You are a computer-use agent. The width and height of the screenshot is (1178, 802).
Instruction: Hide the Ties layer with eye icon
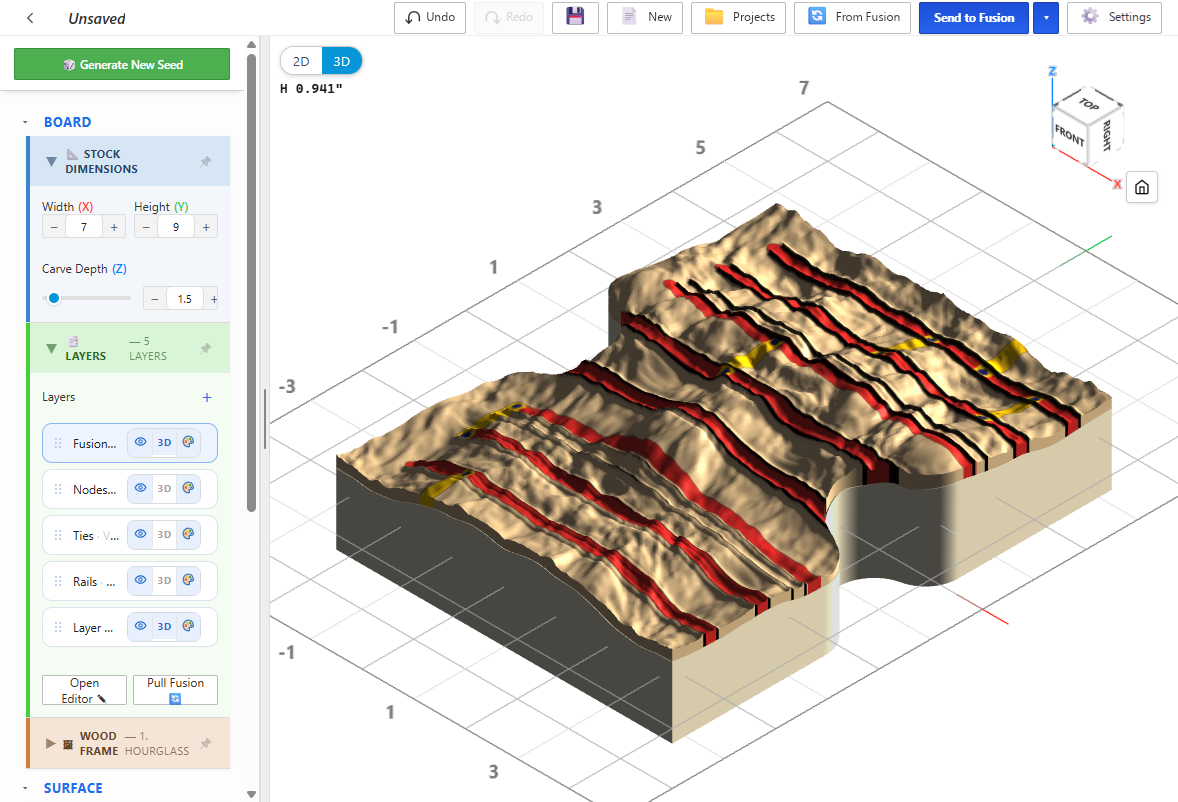140,535
